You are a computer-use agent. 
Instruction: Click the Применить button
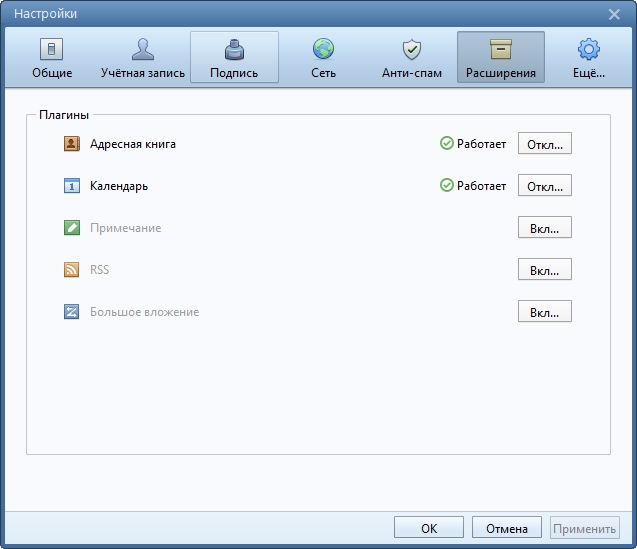tap(585, 527)
